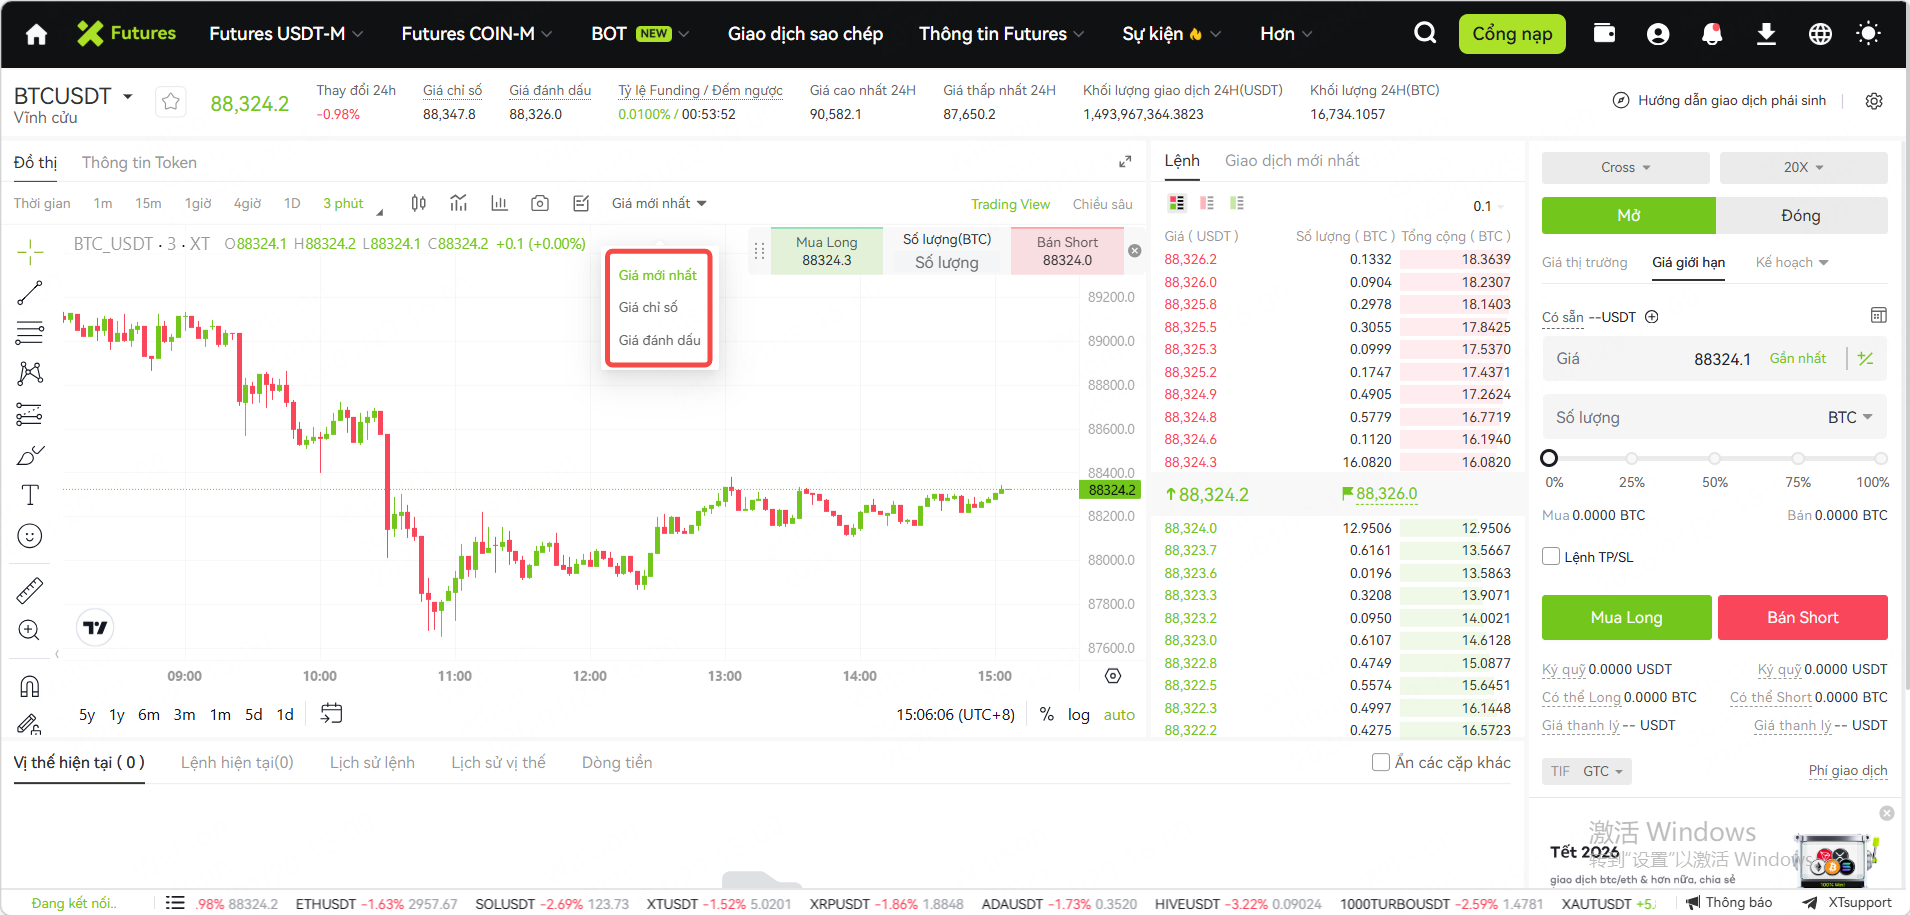
Task: Open the chart indicators icon
Action: click(459, 204)
